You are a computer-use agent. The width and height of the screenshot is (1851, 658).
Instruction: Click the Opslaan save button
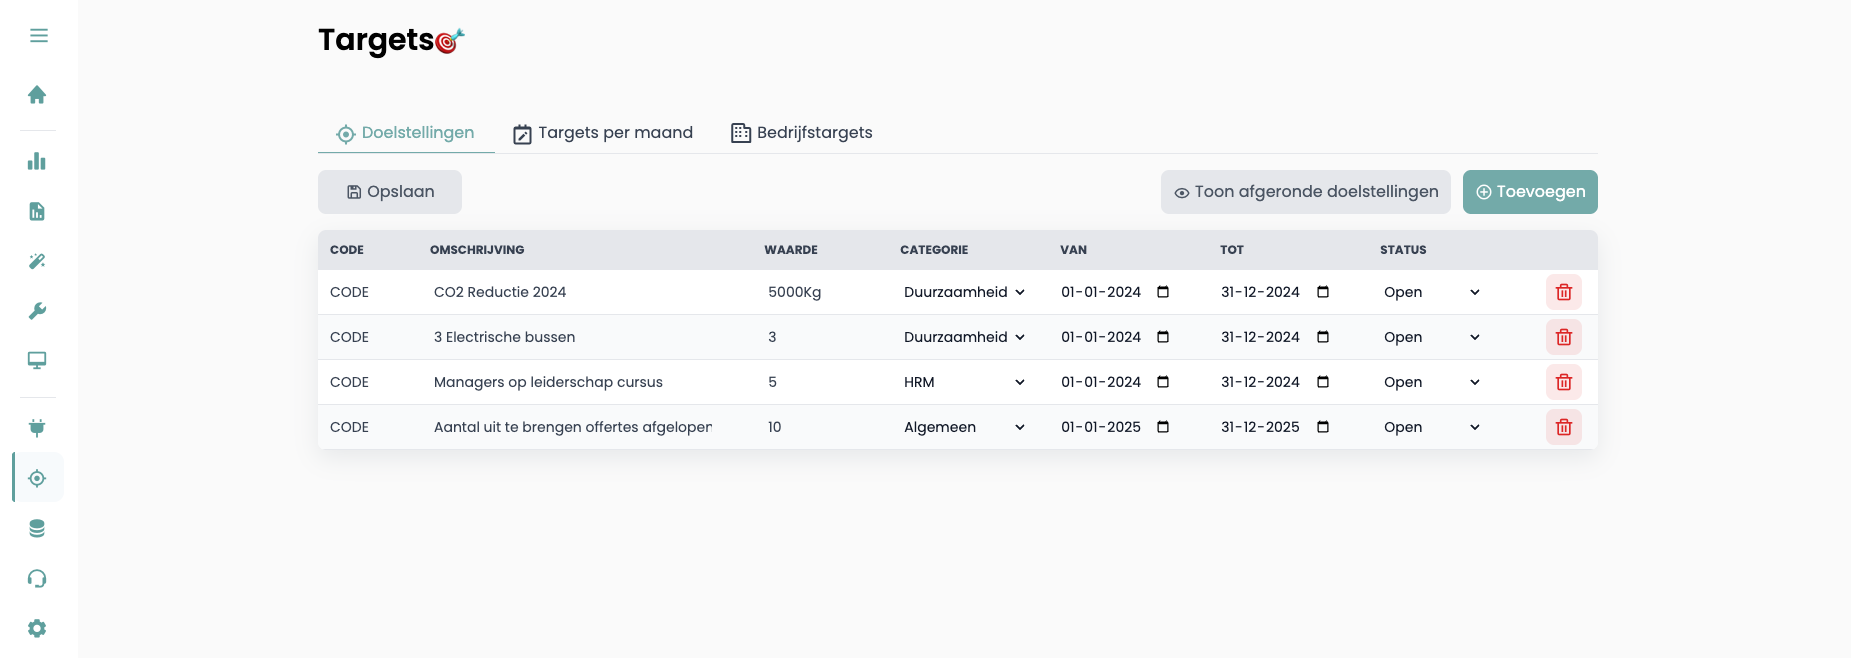click(x=390, y=192)
